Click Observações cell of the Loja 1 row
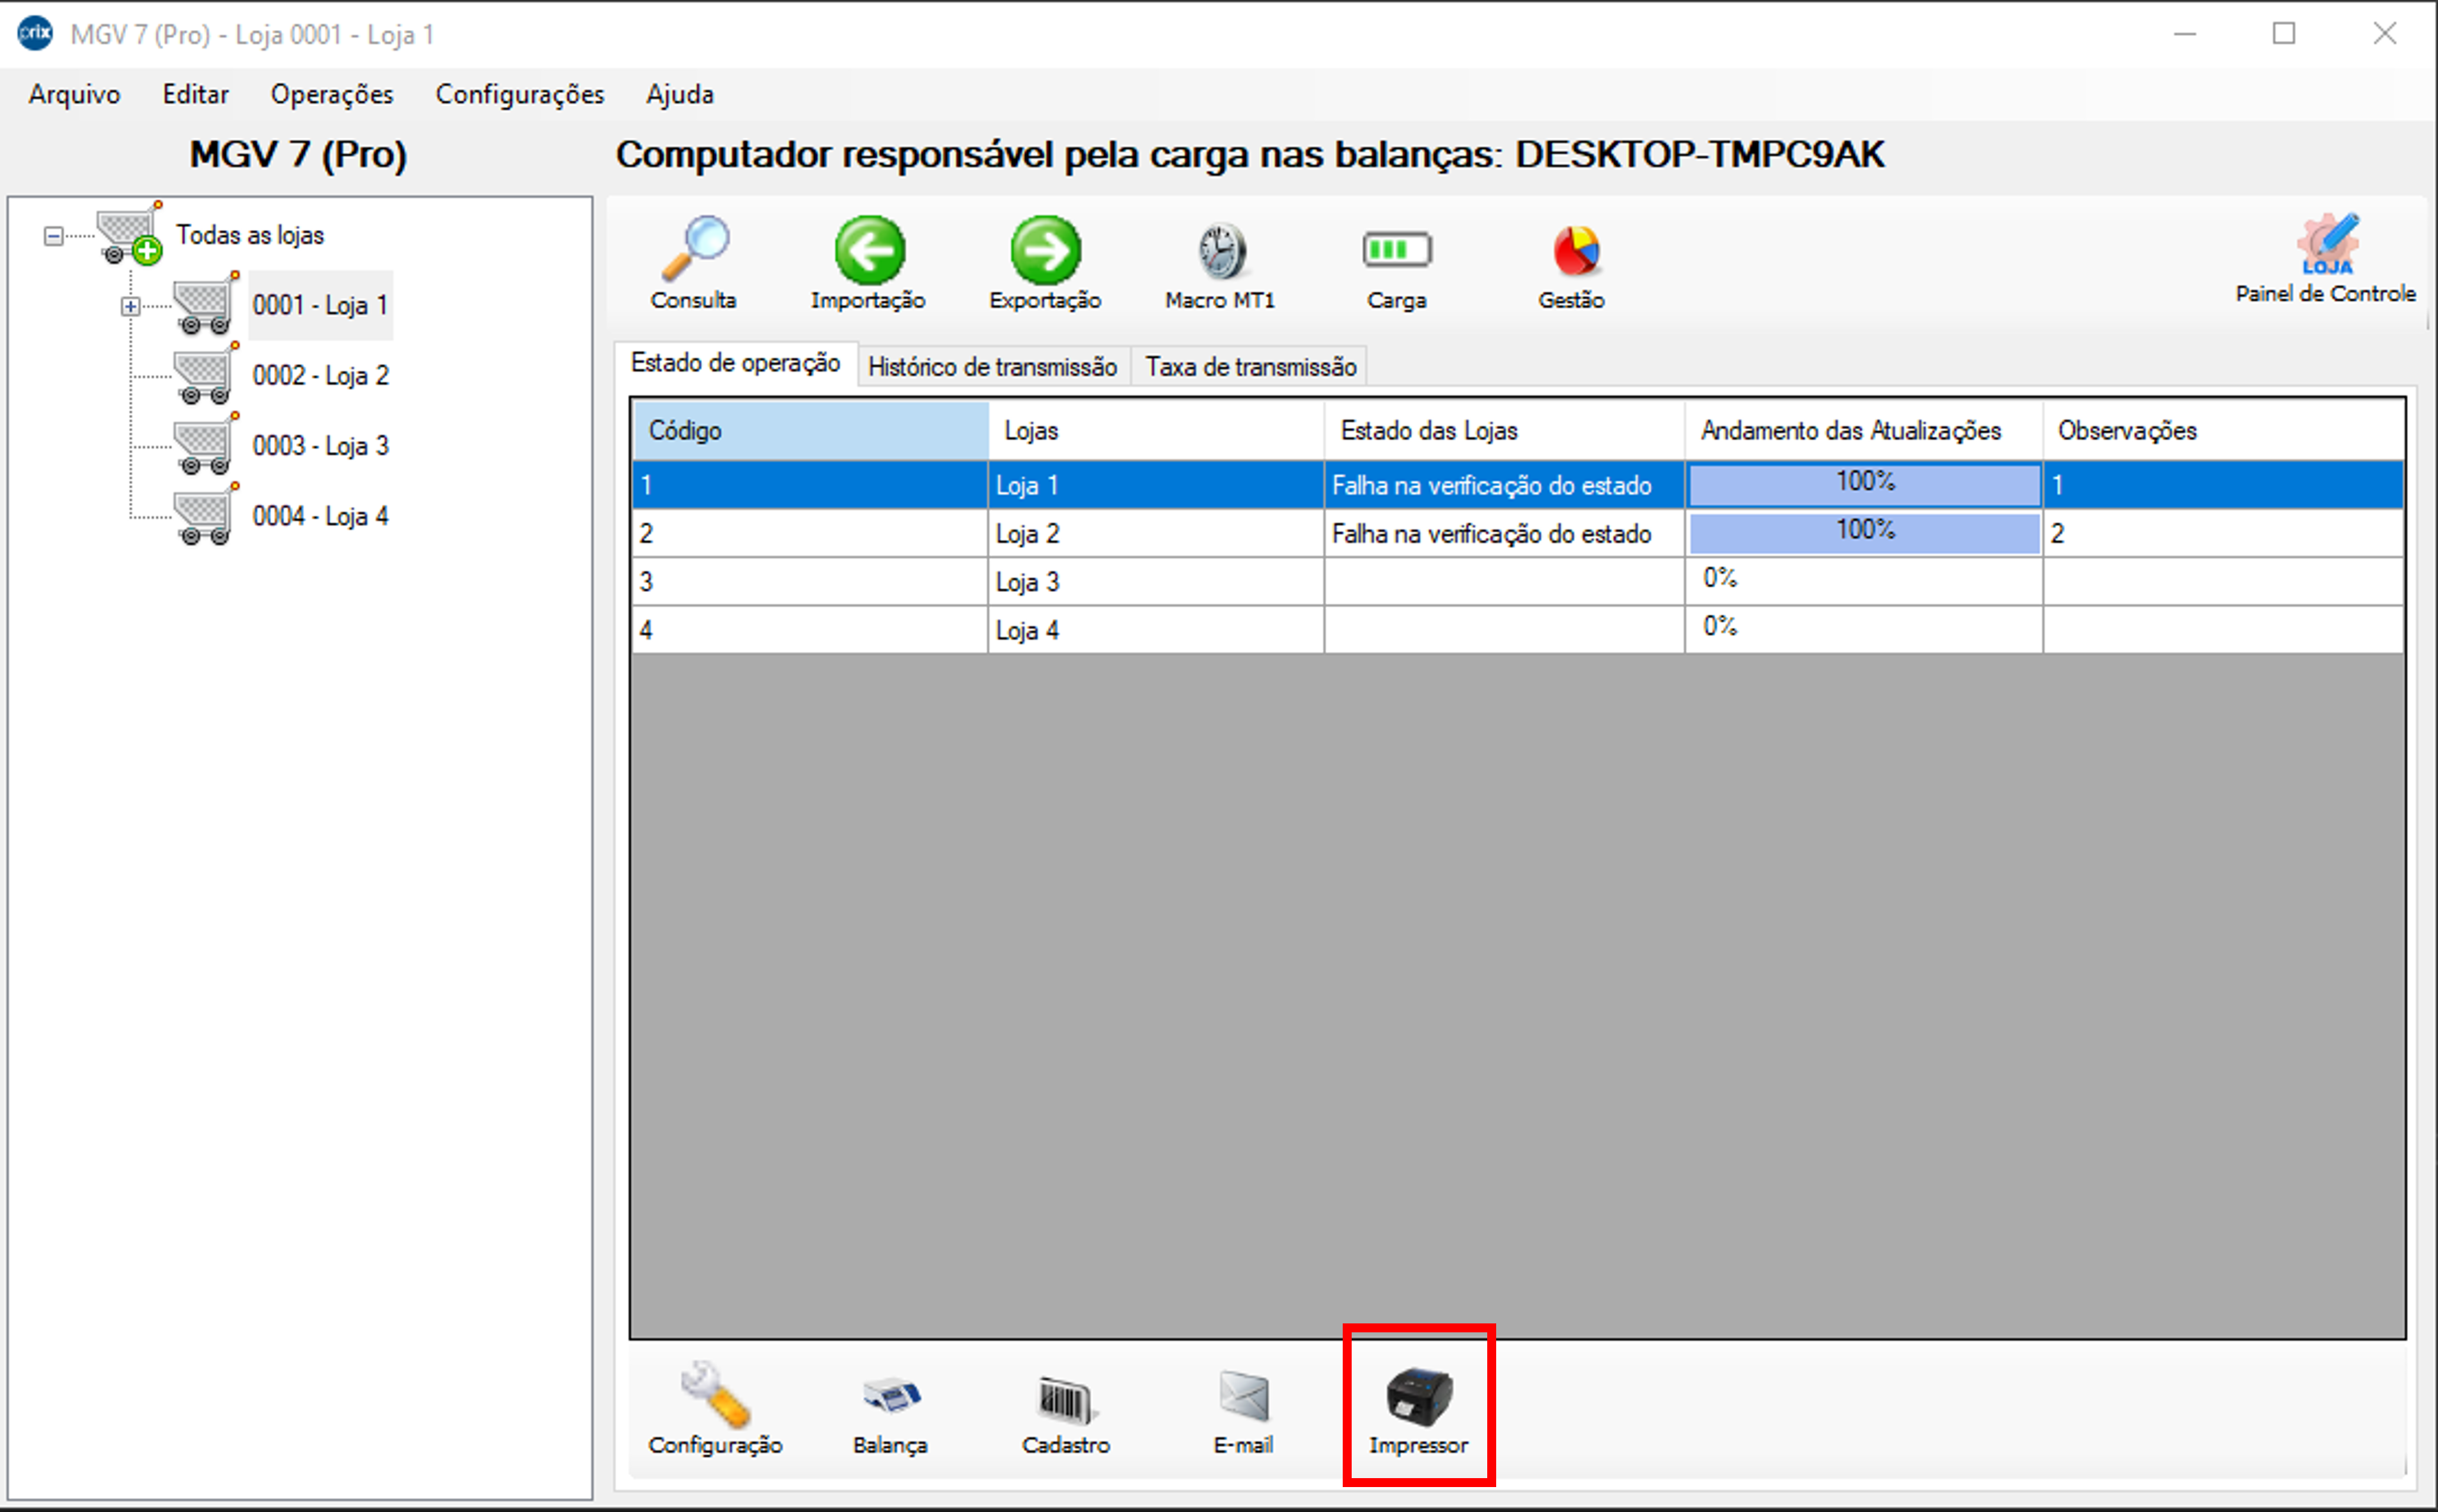 2224,485
